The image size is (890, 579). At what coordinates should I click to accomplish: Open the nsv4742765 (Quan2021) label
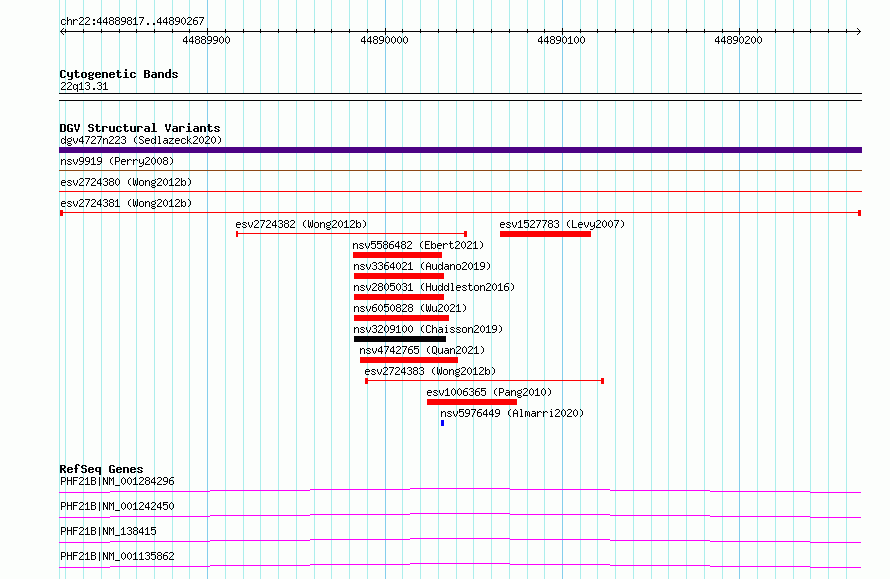click(x=422, y=350)
